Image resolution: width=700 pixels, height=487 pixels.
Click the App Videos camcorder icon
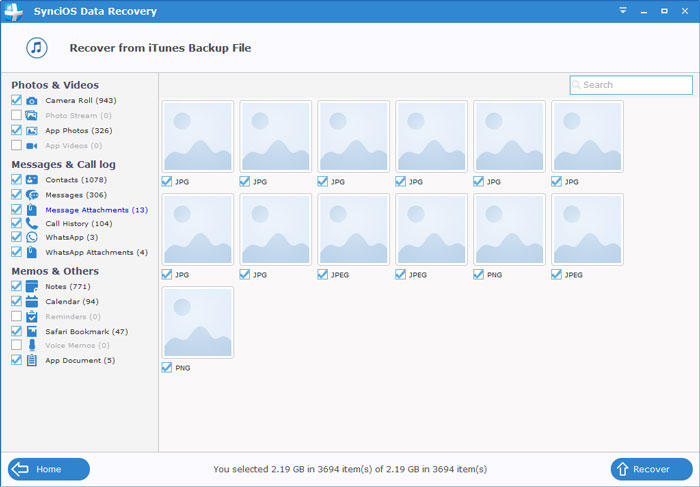[x=32, y=146]
